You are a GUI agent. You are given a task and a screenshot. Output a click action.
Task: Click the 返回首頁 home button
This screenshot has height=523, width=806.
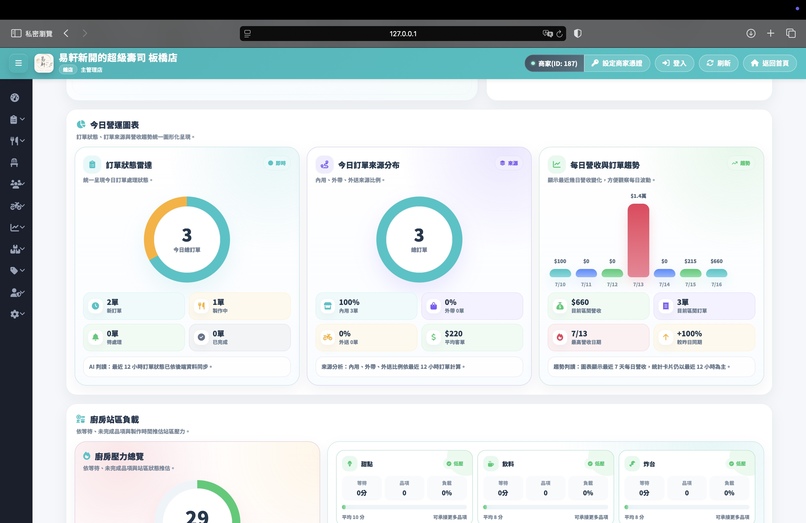(x=770, y=63)
